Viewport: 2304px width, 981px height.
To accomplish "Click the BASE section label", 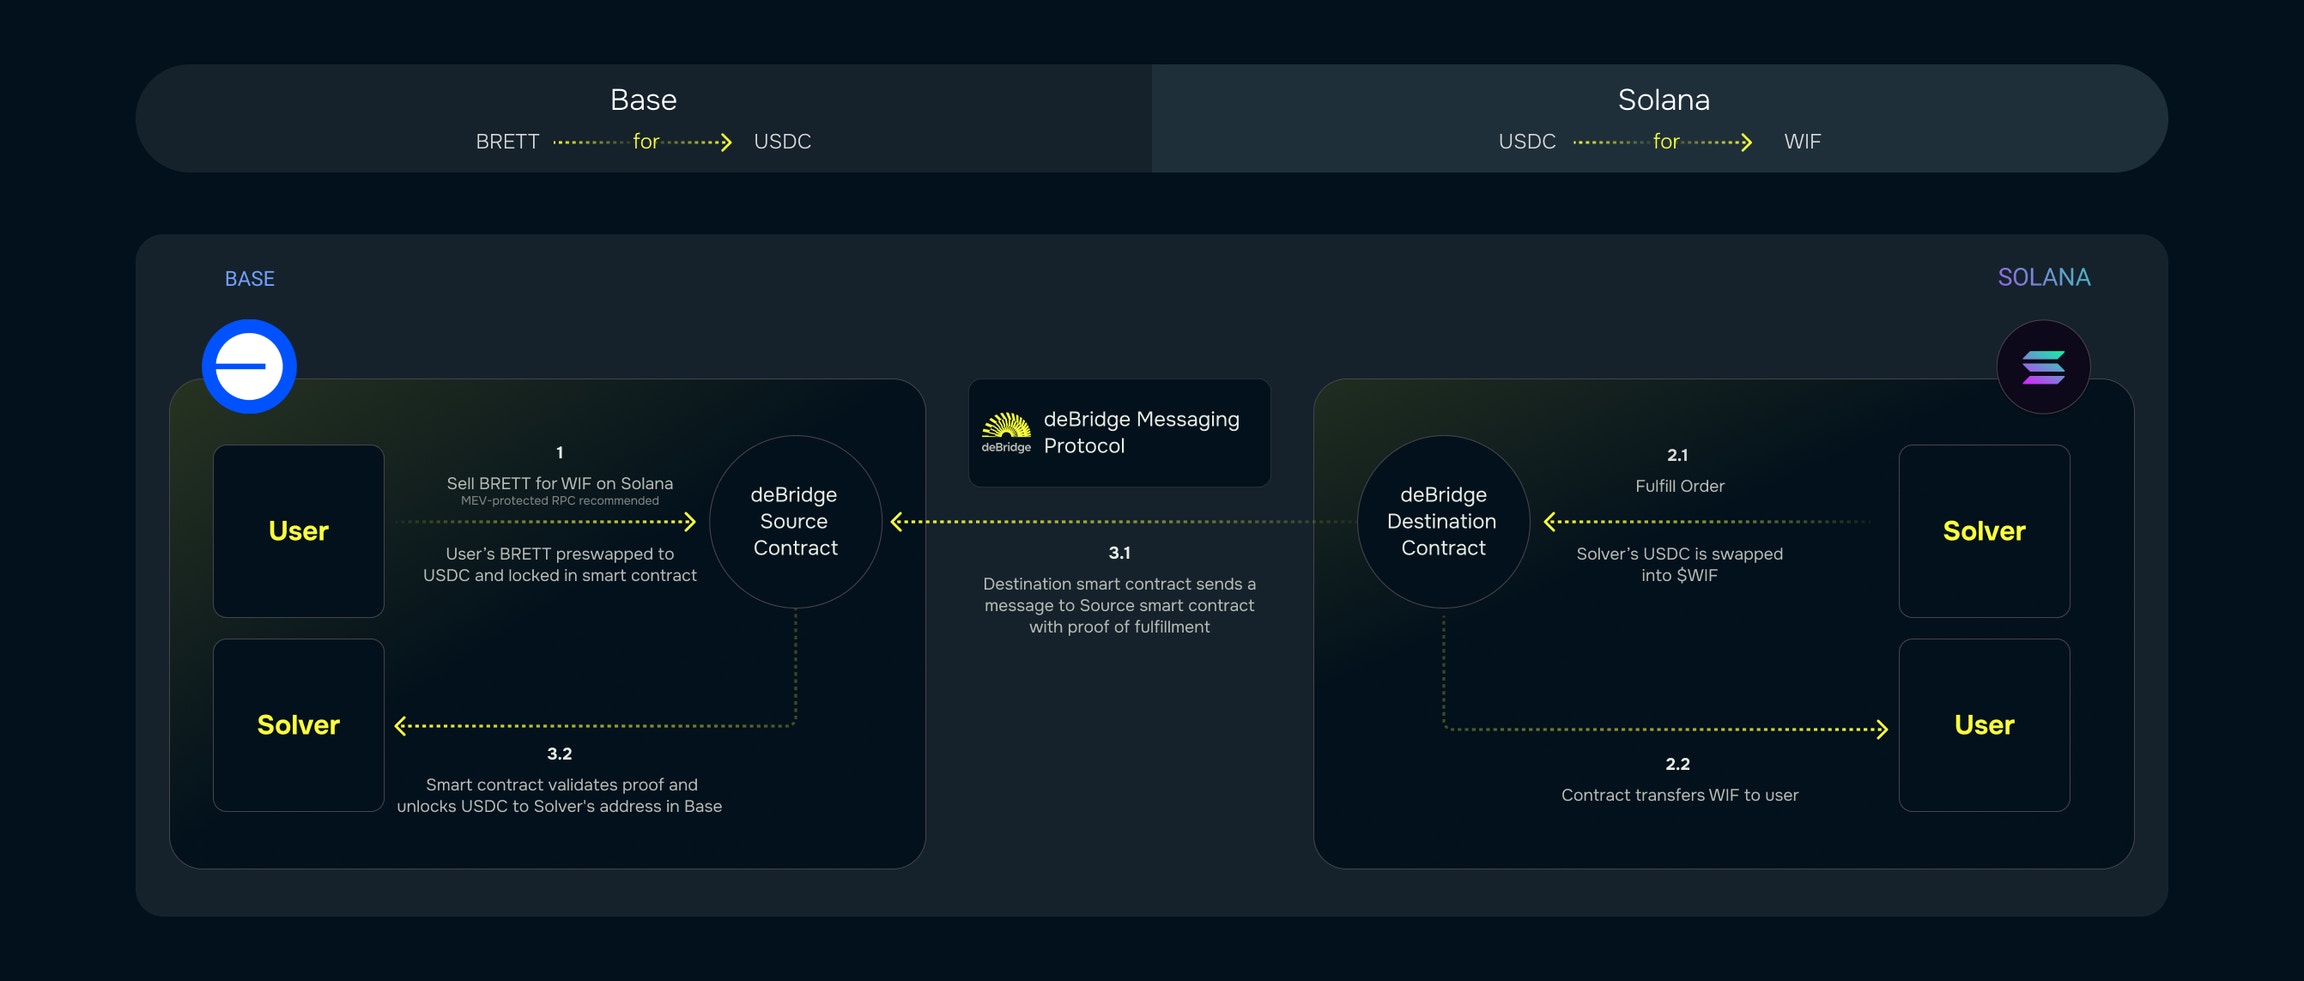I will 249,279.
